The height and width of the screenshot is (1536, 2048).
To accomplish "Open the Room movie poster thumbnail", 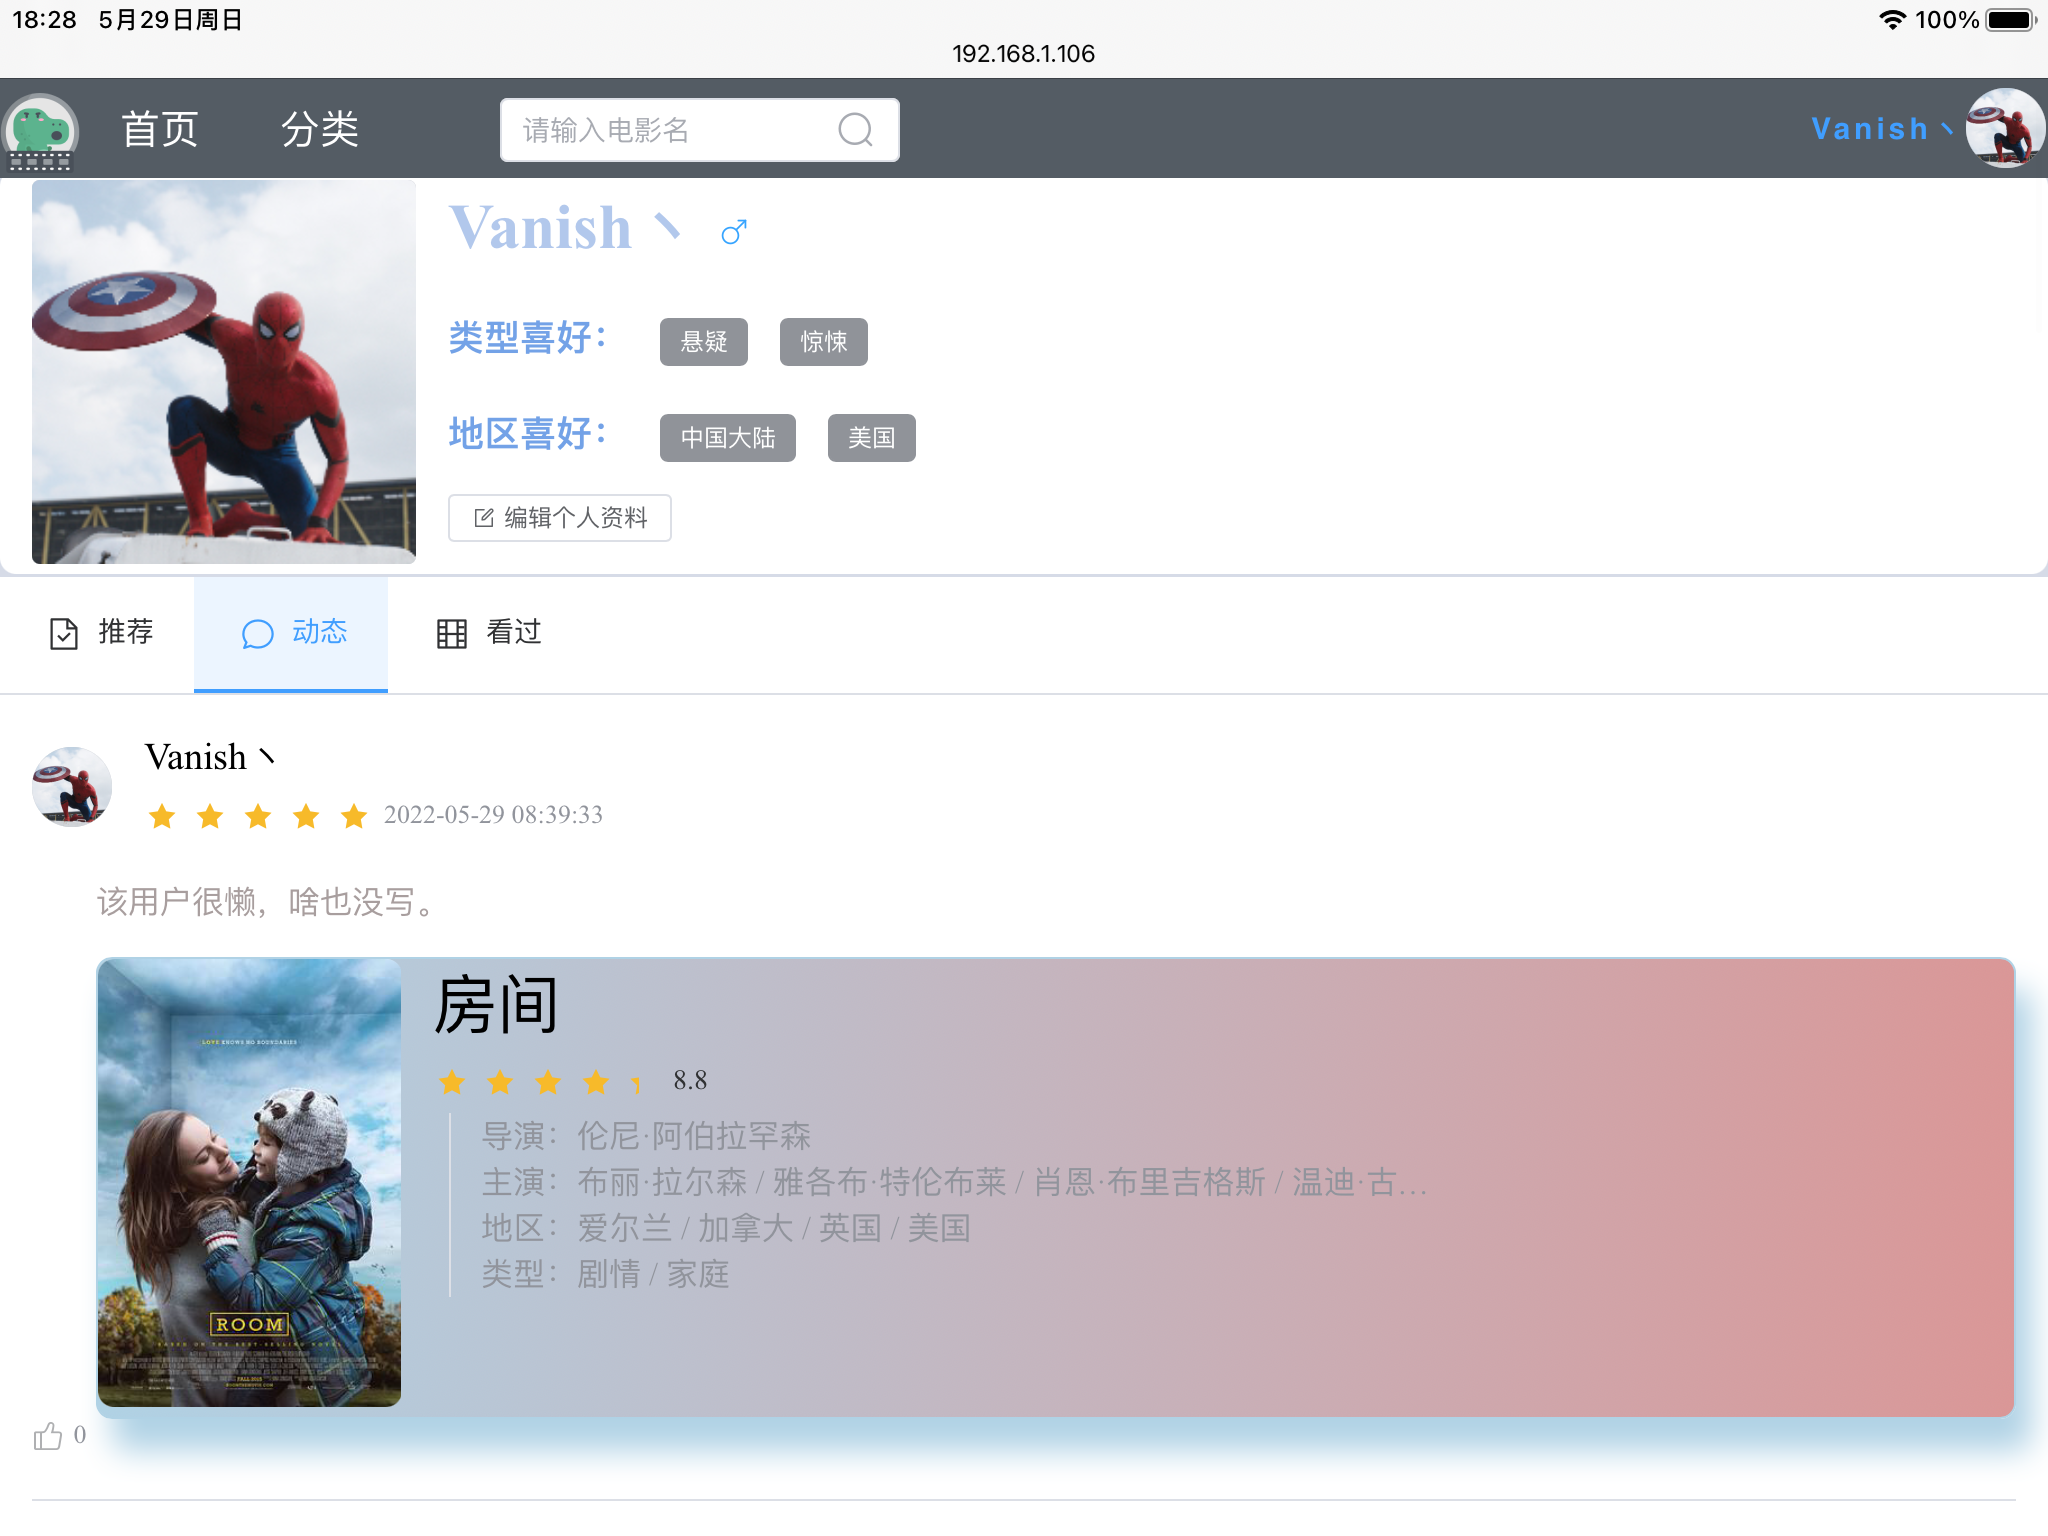I will pos(250,1183).
